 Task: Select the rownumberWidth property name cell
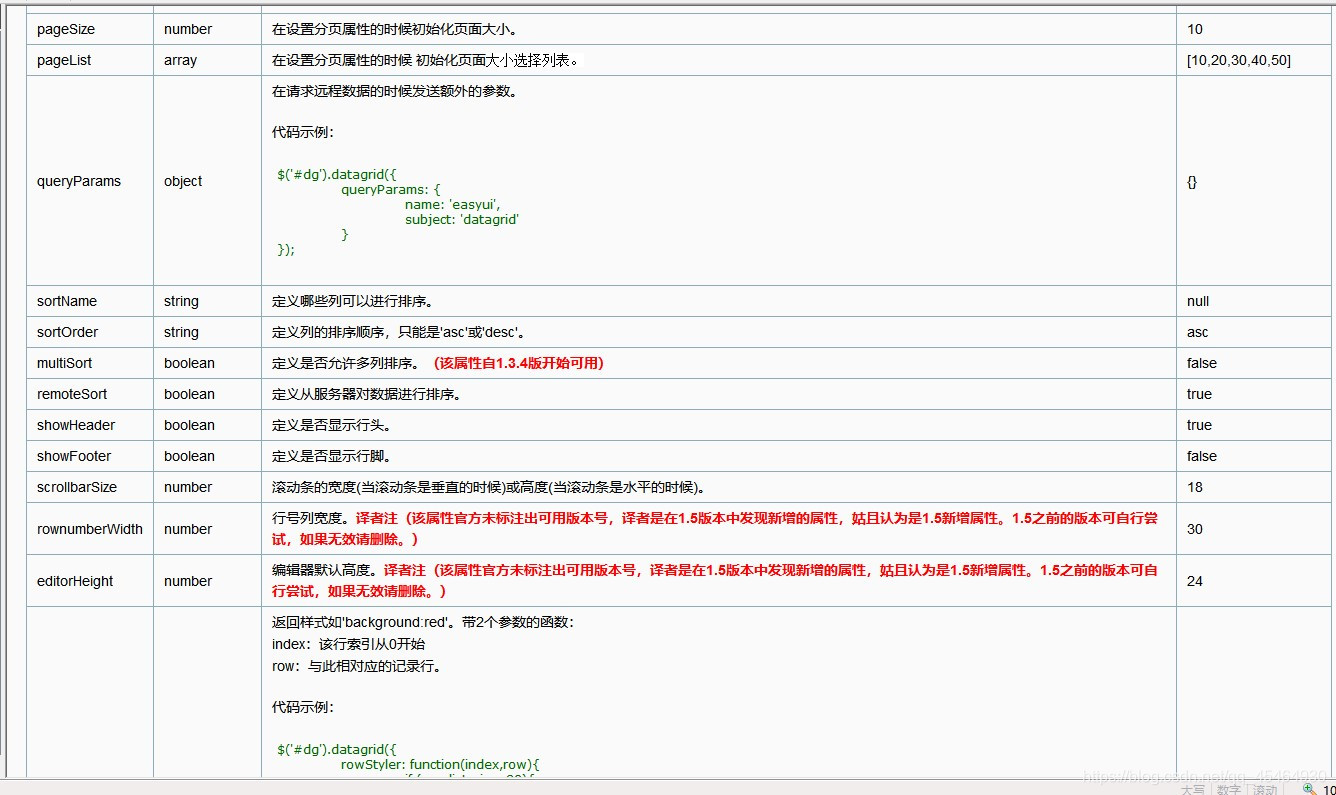point(90,529)
